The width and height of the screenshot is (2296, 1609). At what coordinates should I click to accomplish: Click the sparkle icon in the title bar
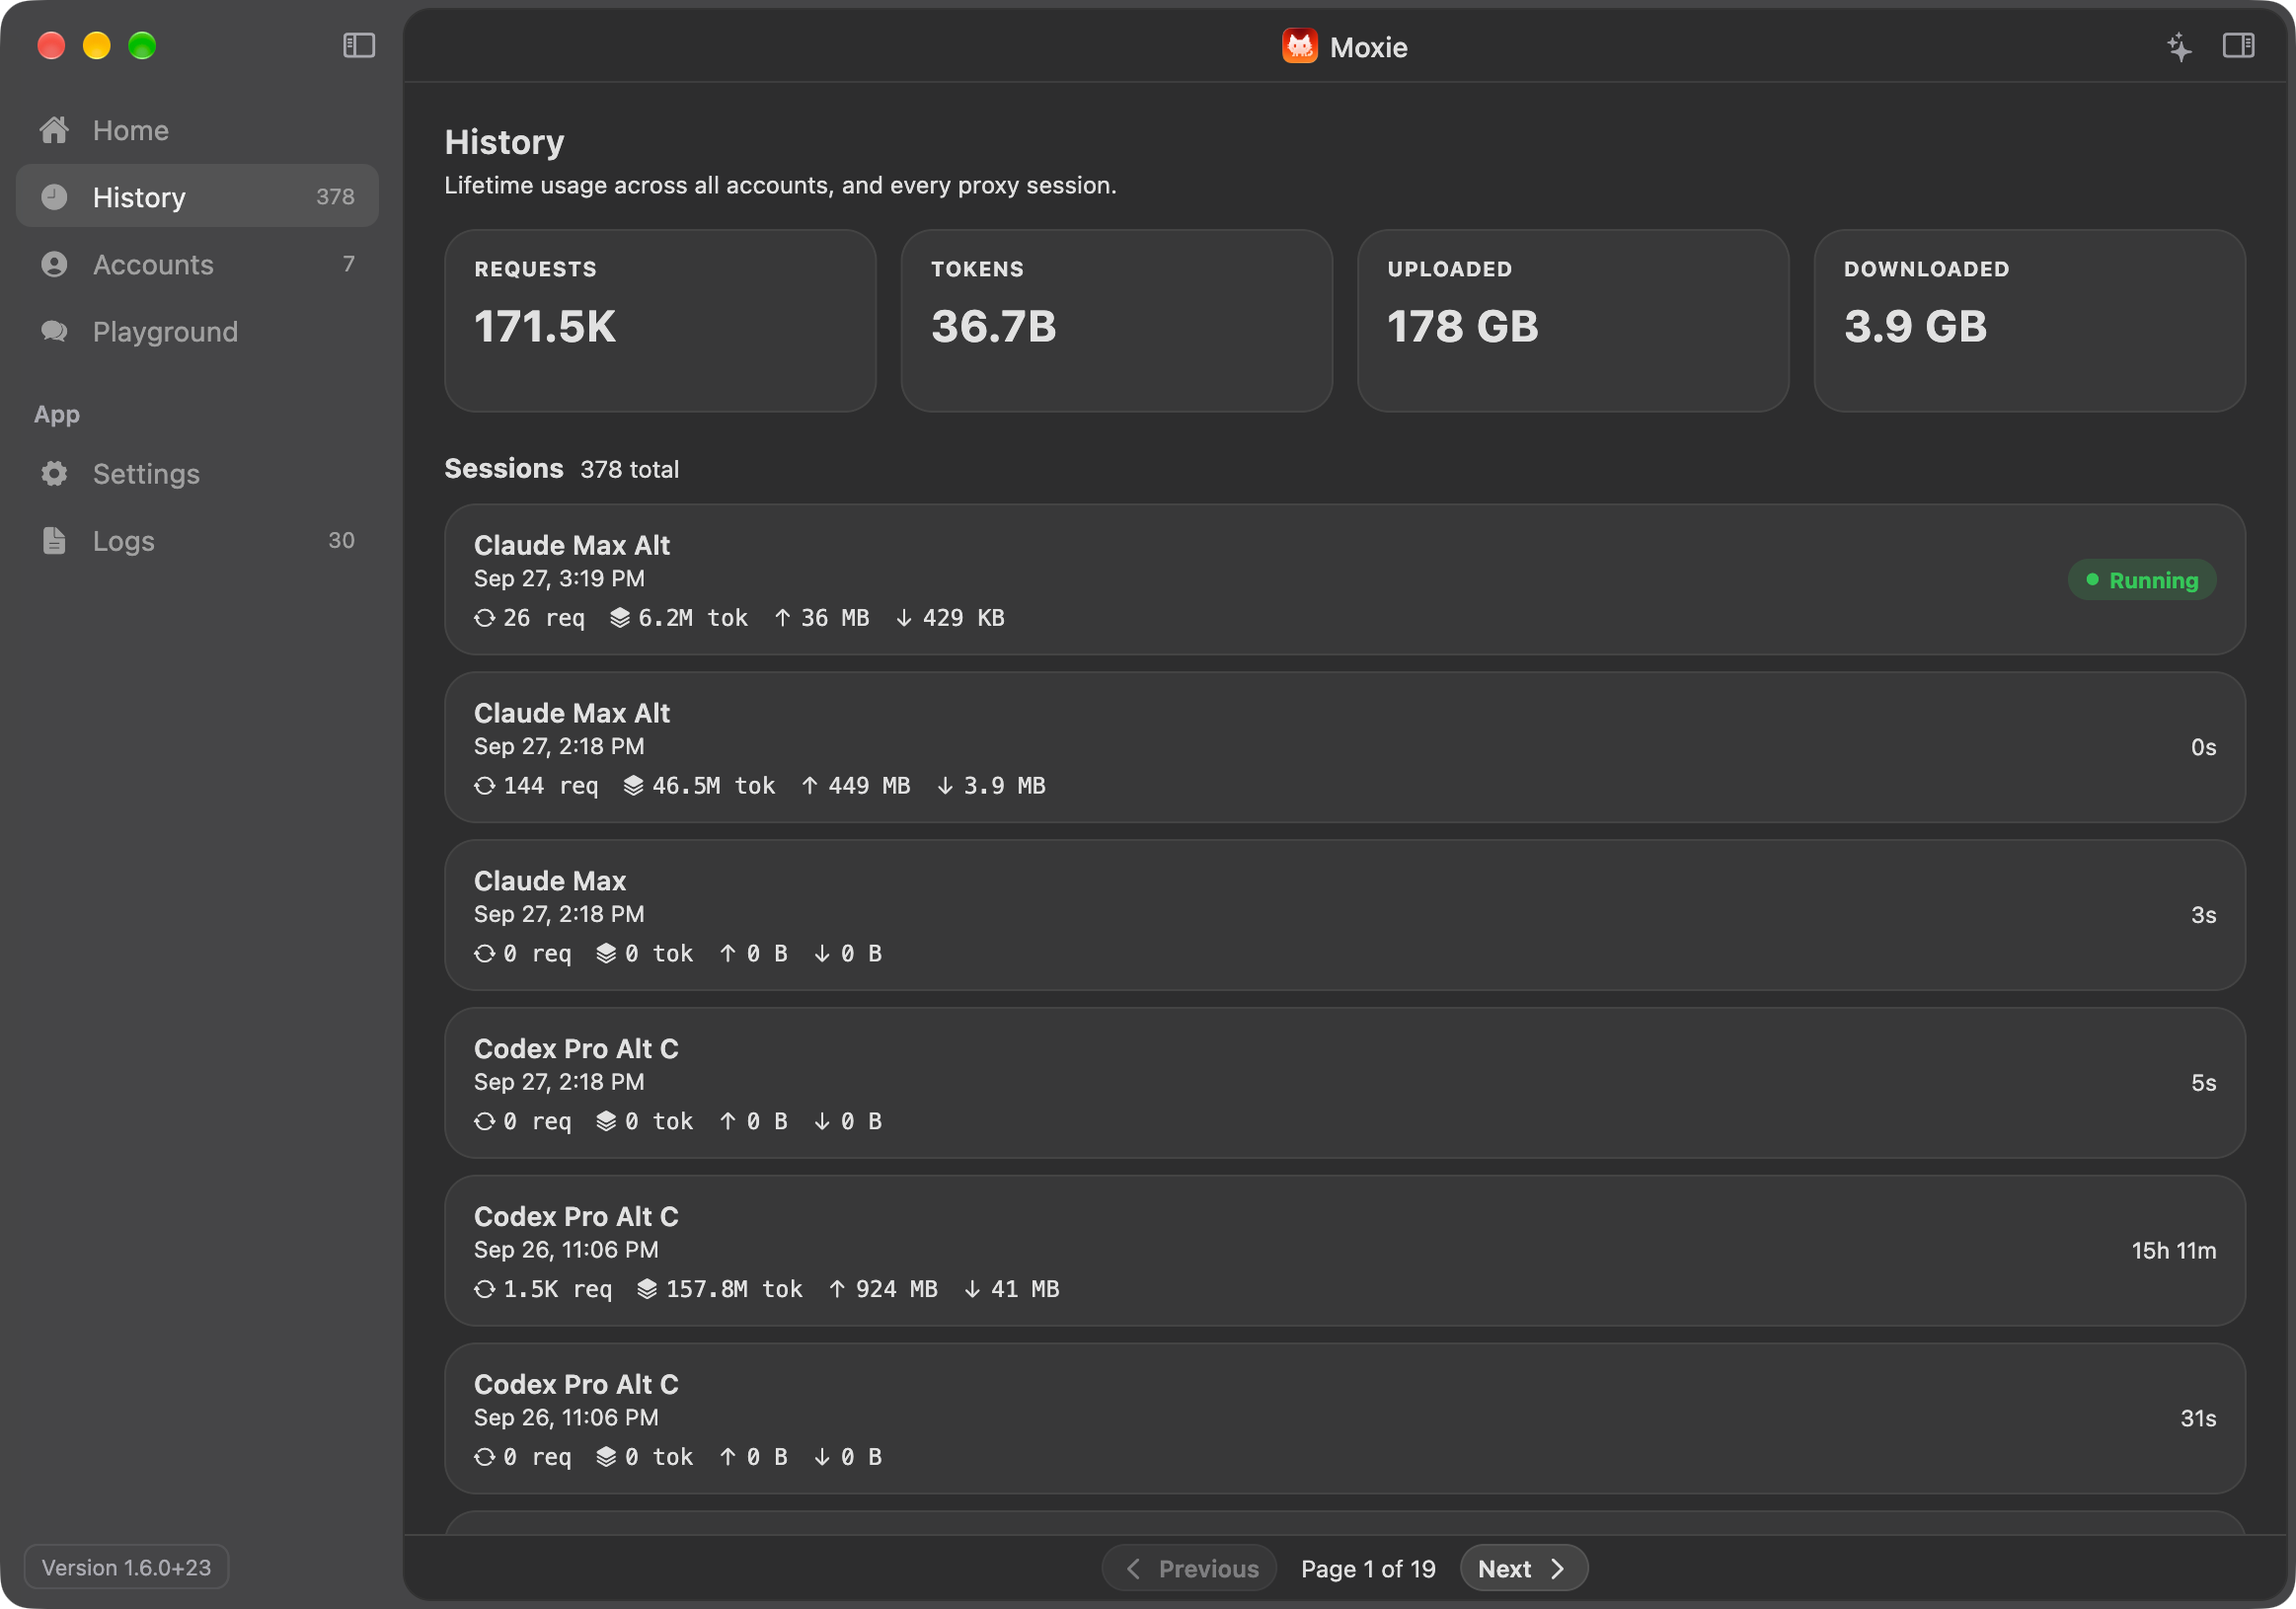2179,46
